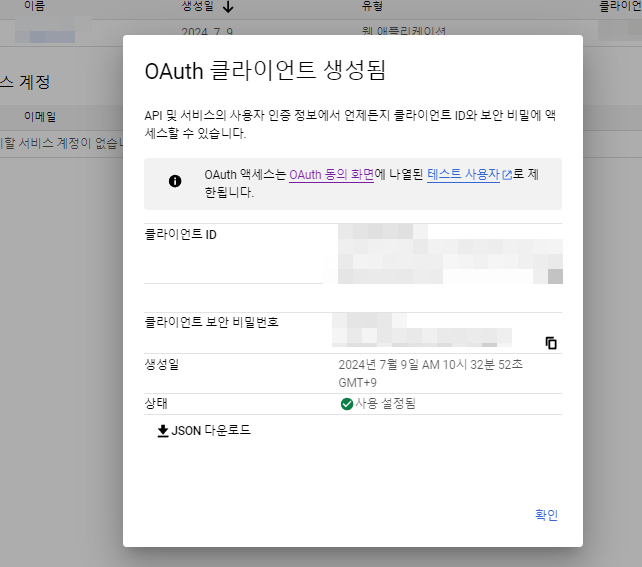
Task: Click the 상태 row label
Action: 156,404
